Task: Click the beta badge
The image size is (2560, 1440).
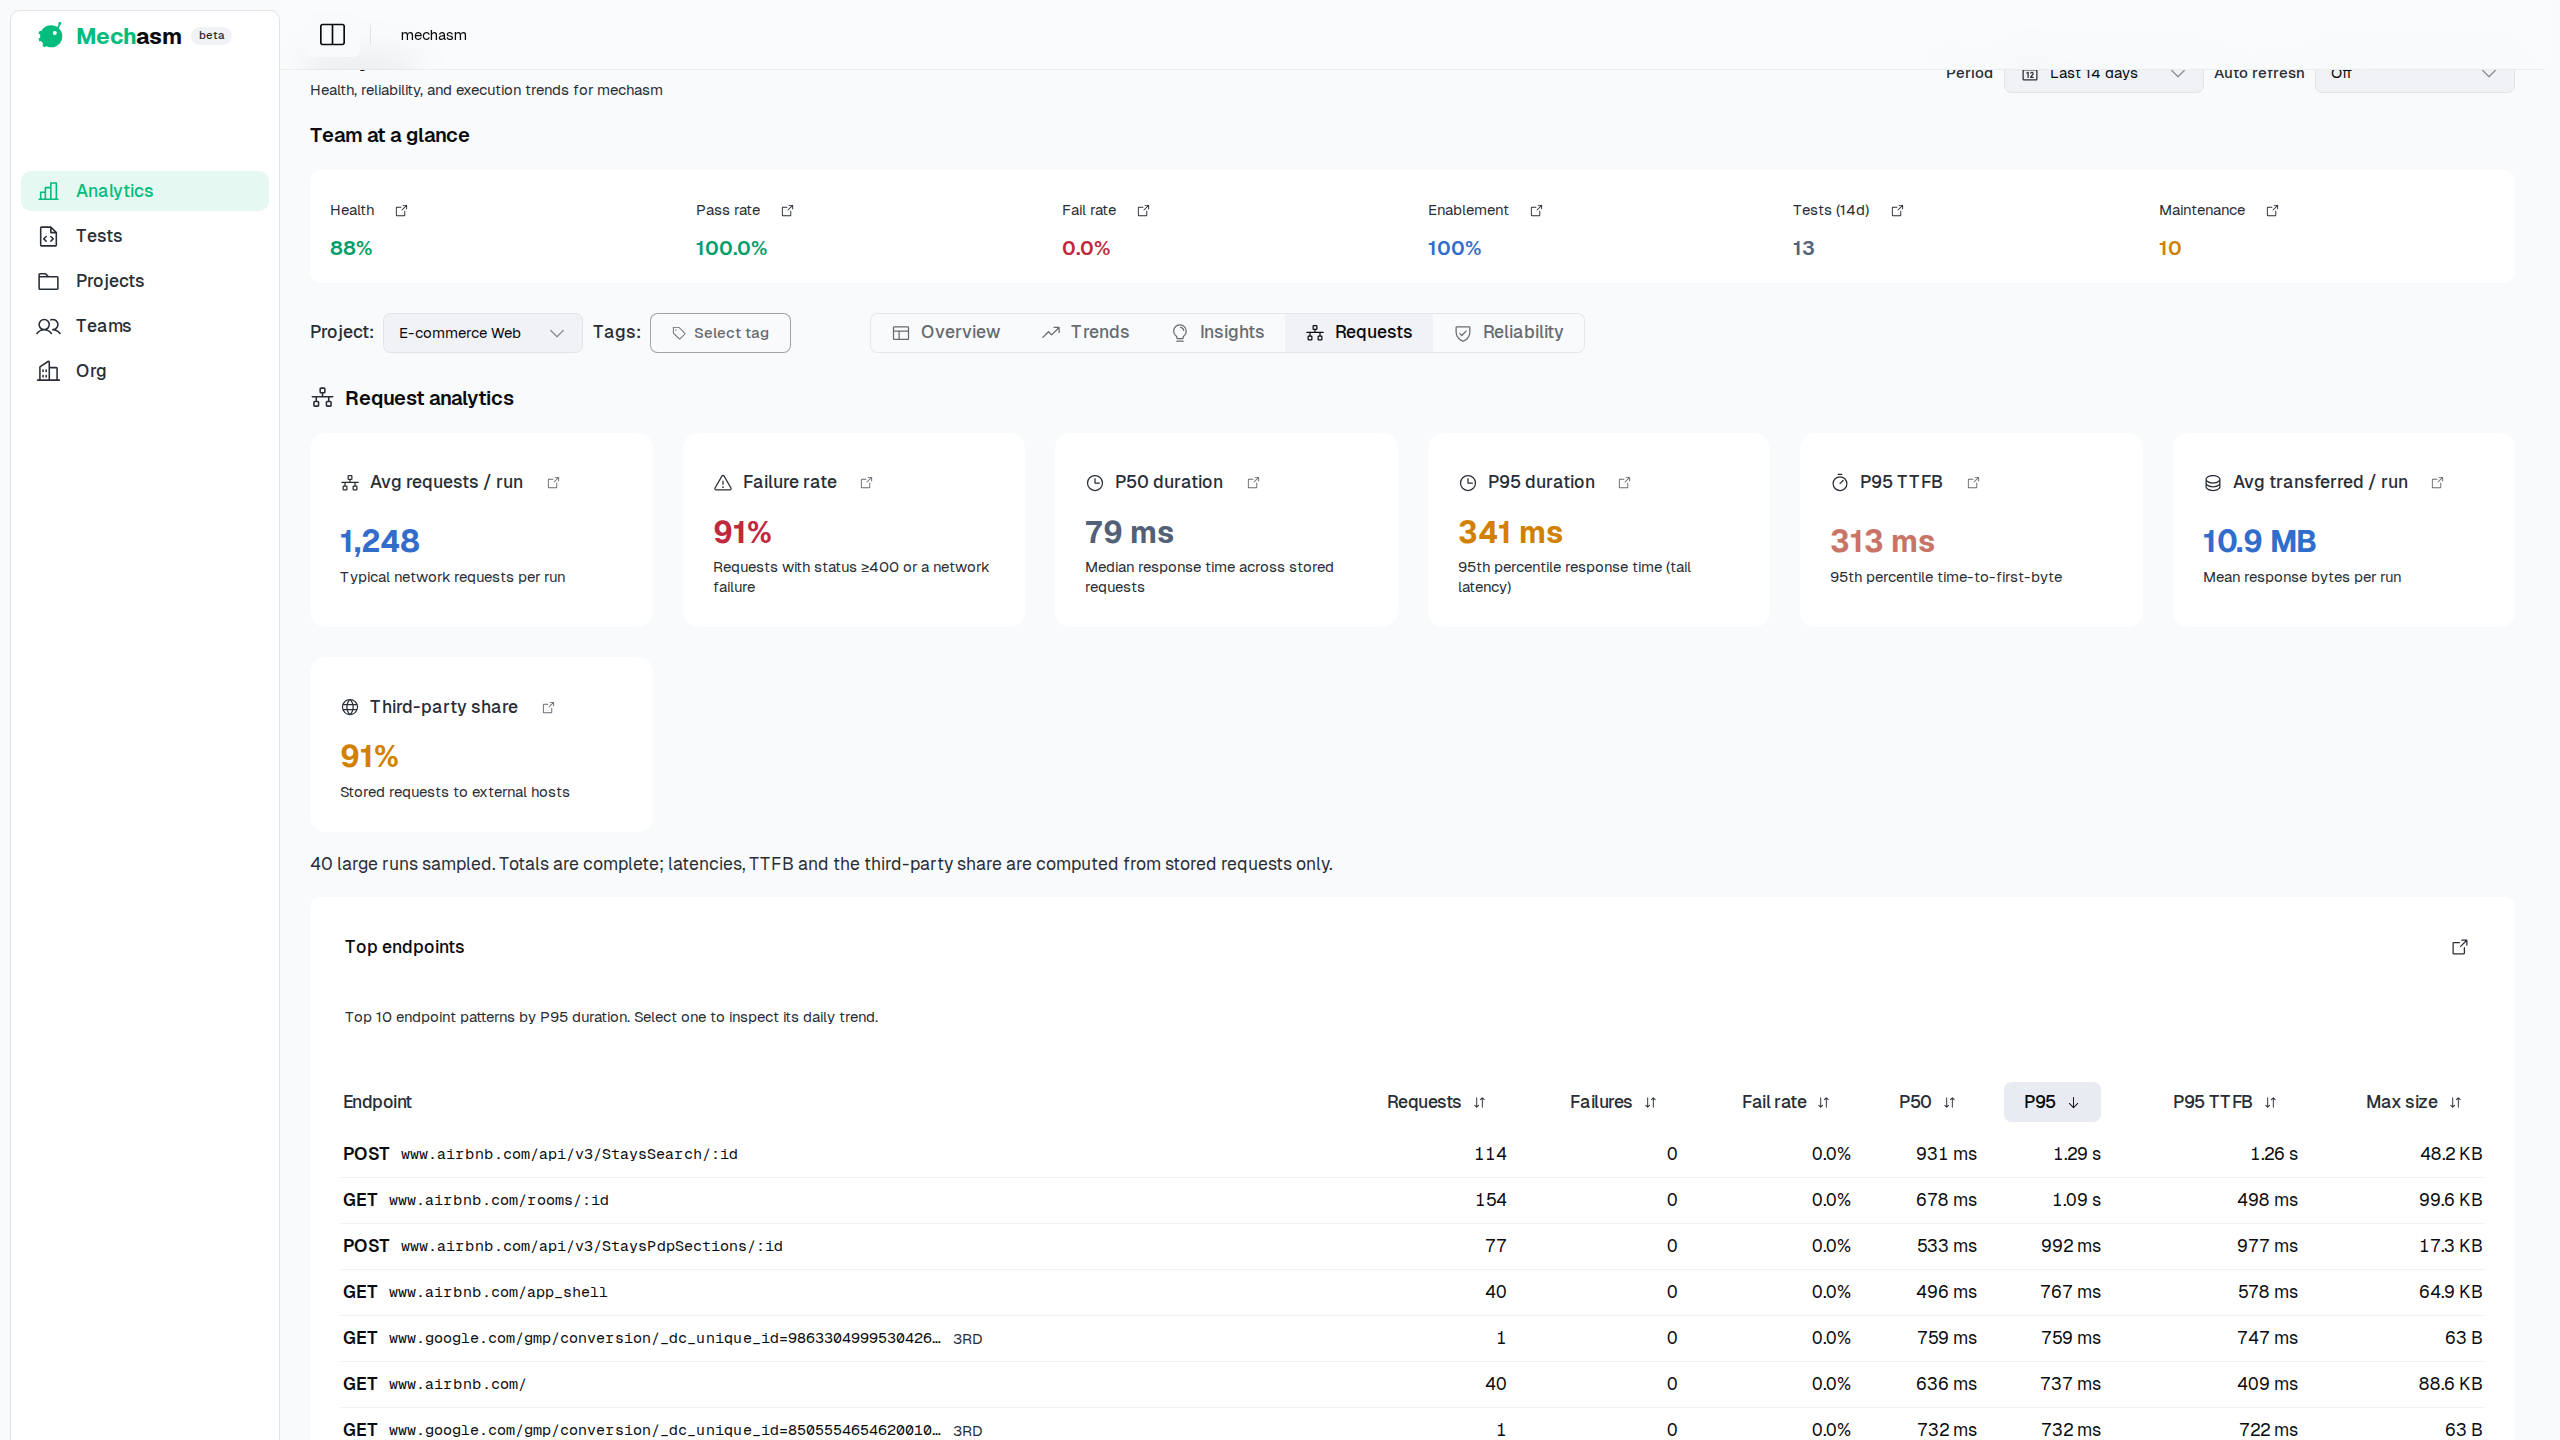Action: tap(211, 35)
